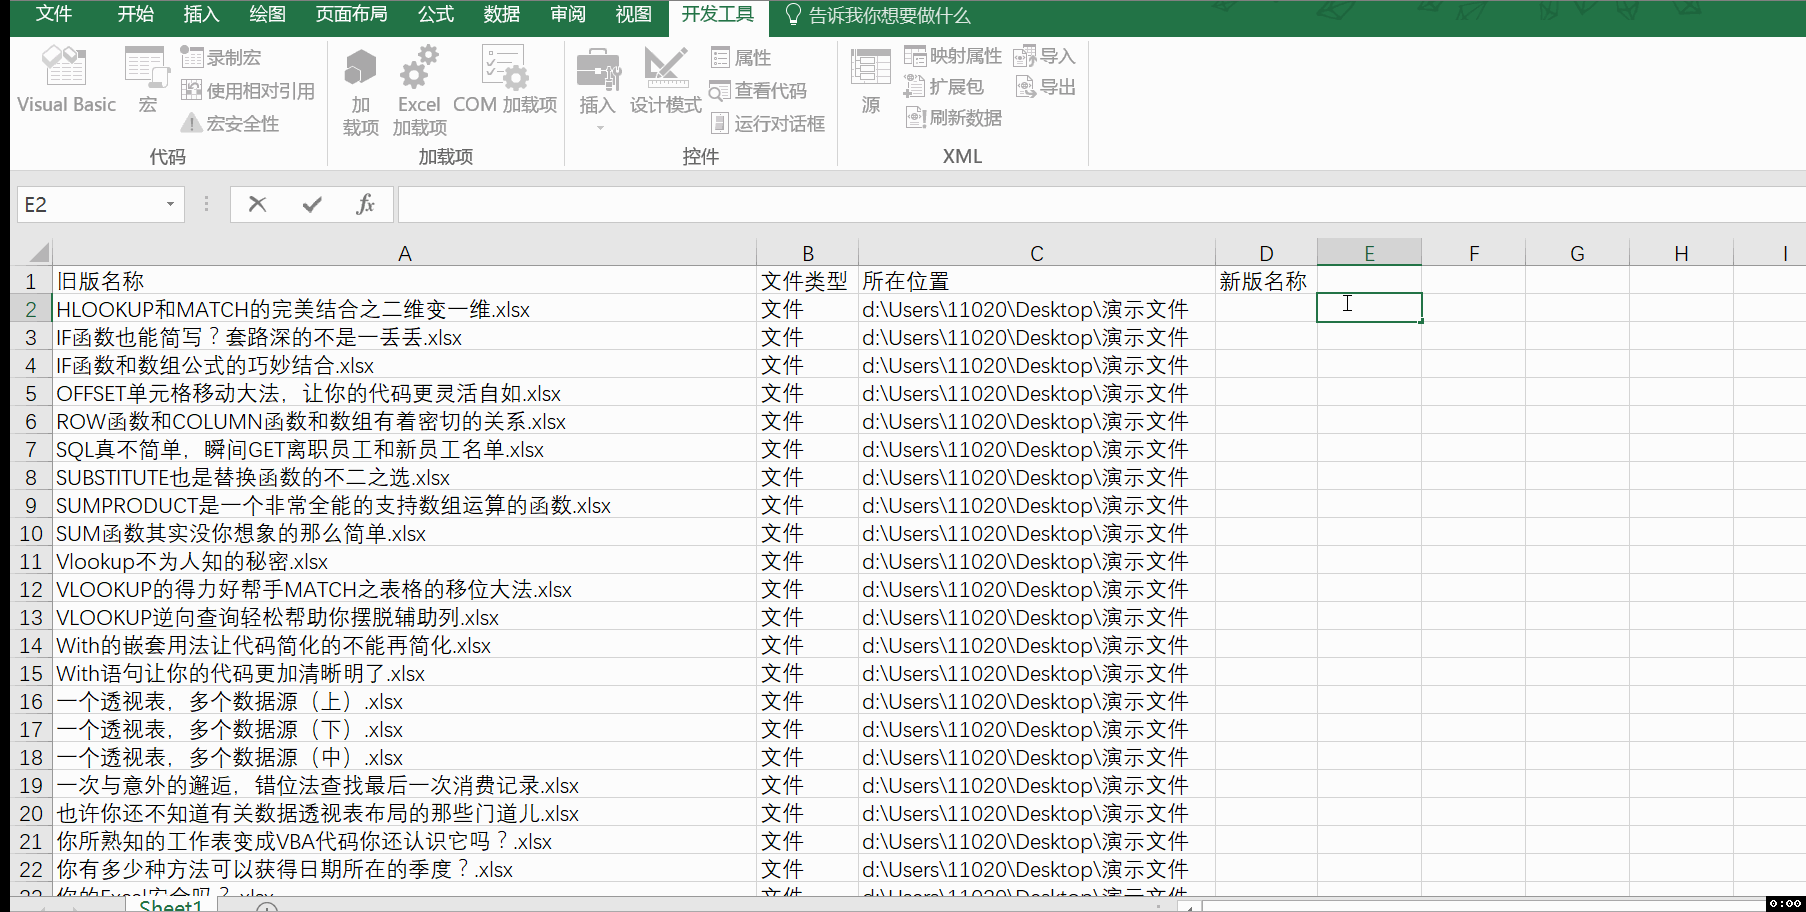Click 映射属性 (Map Properties)
The height and width of the screenshot is (912, 1806).
915,55
